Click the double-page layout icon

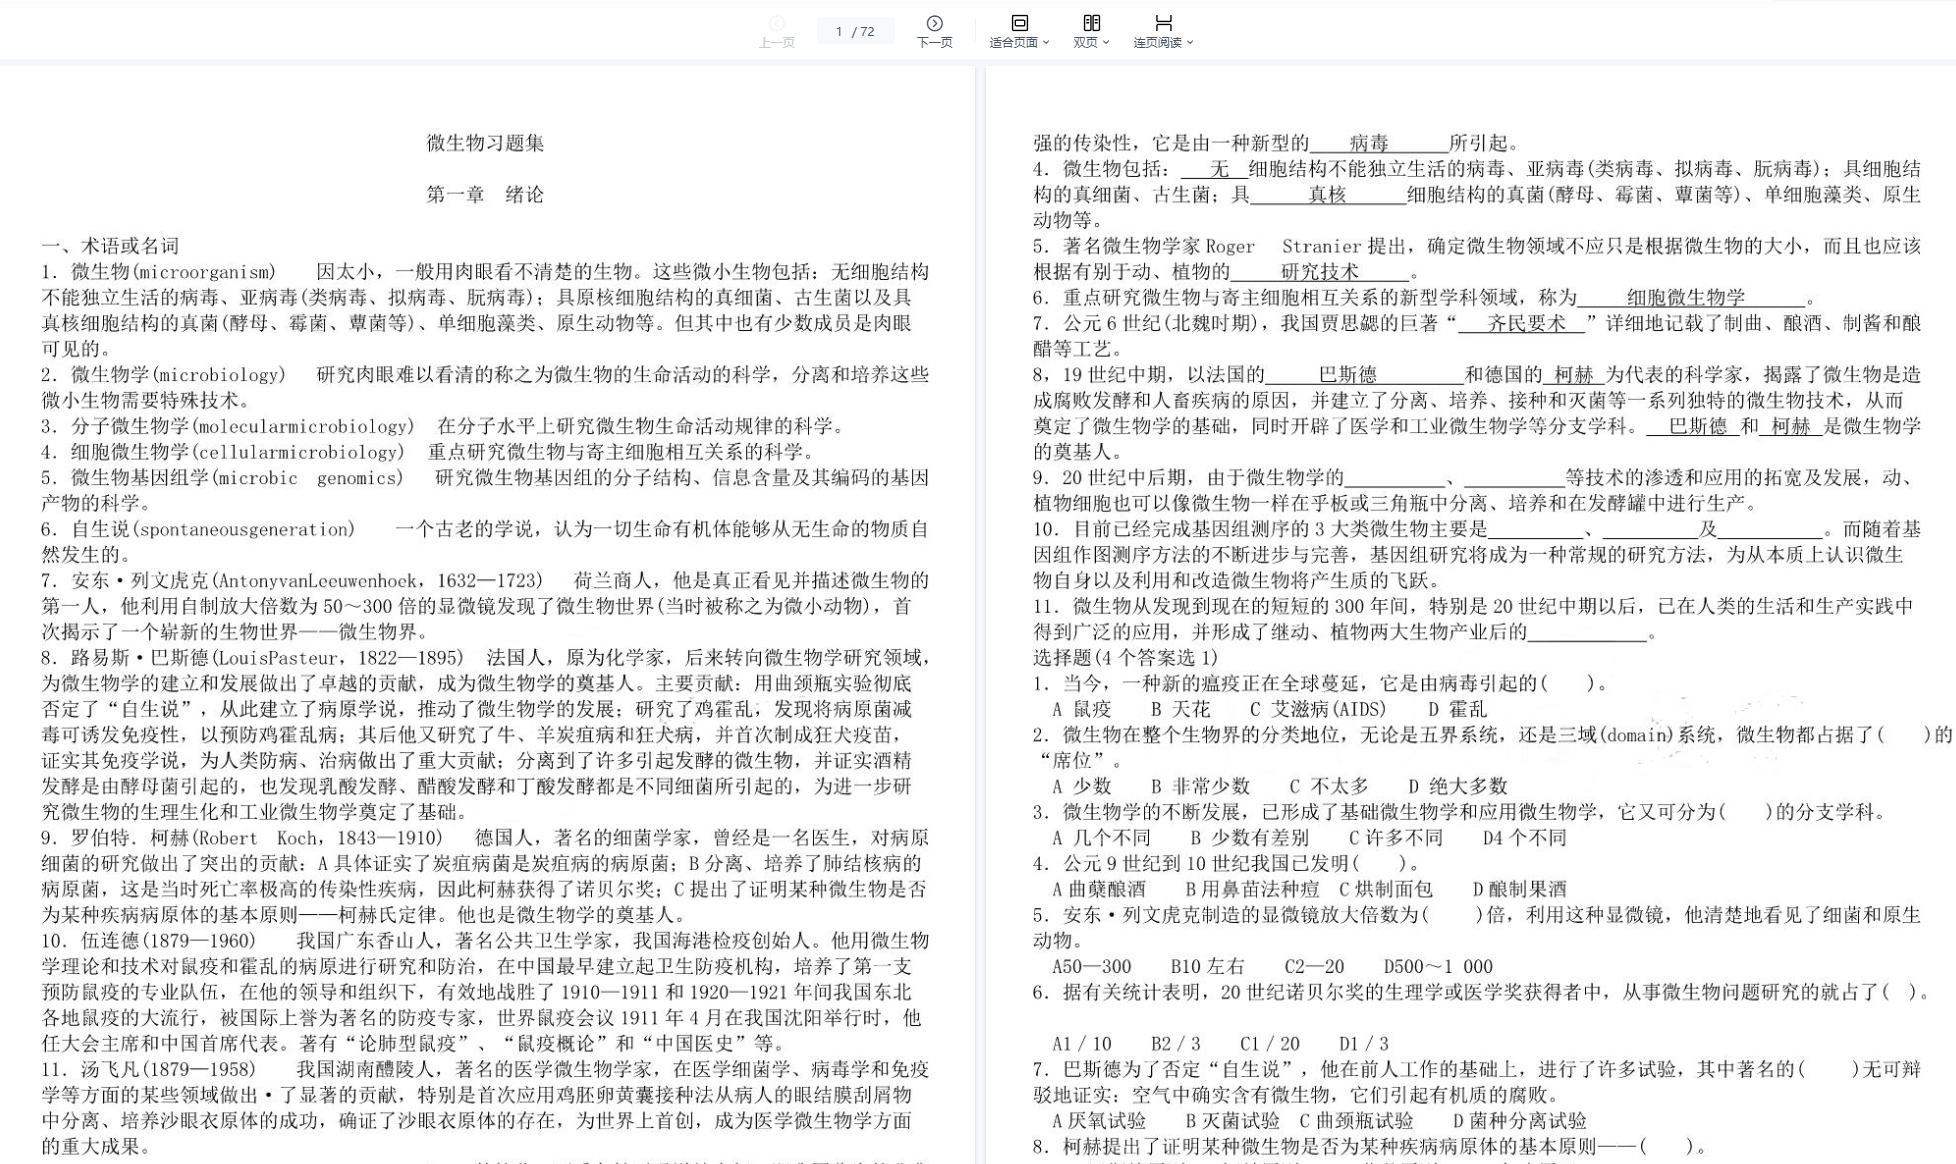pos(1091,23)
